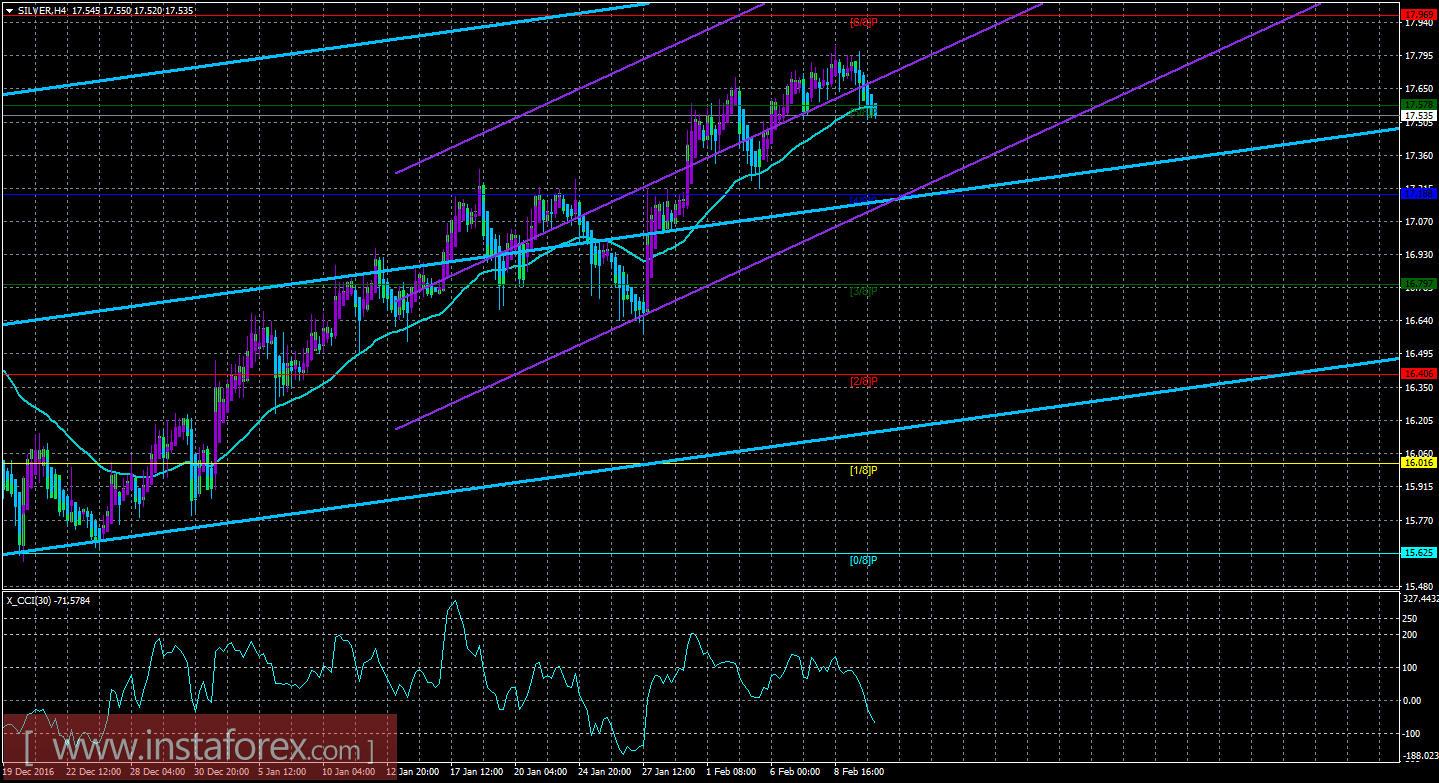Click the red 17.969 price tag

tap(1419, 16)
